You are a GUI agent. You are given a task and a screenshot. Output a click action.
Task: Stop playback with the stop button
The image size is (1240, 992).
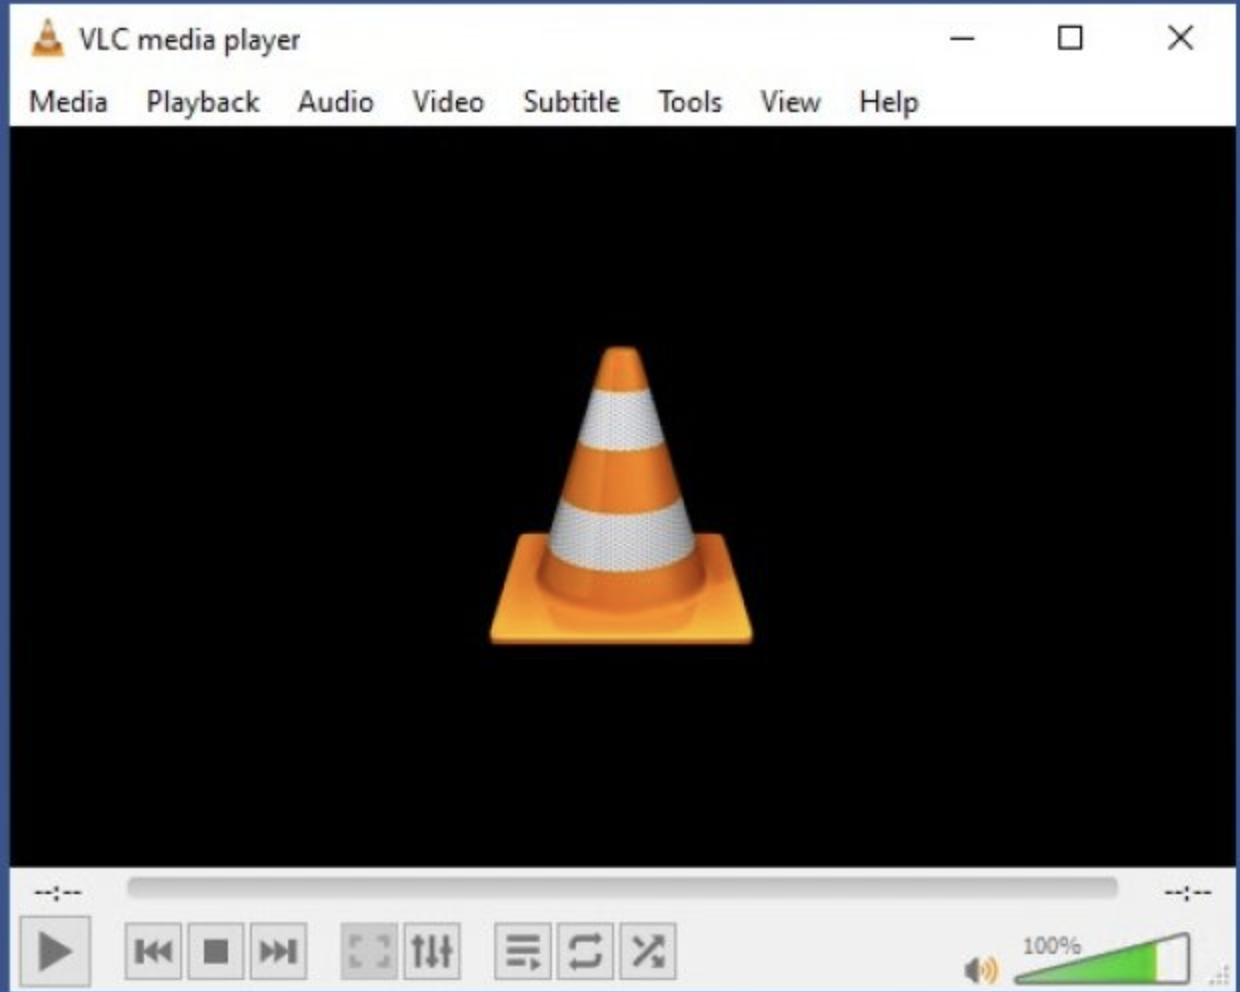(215, 951)
